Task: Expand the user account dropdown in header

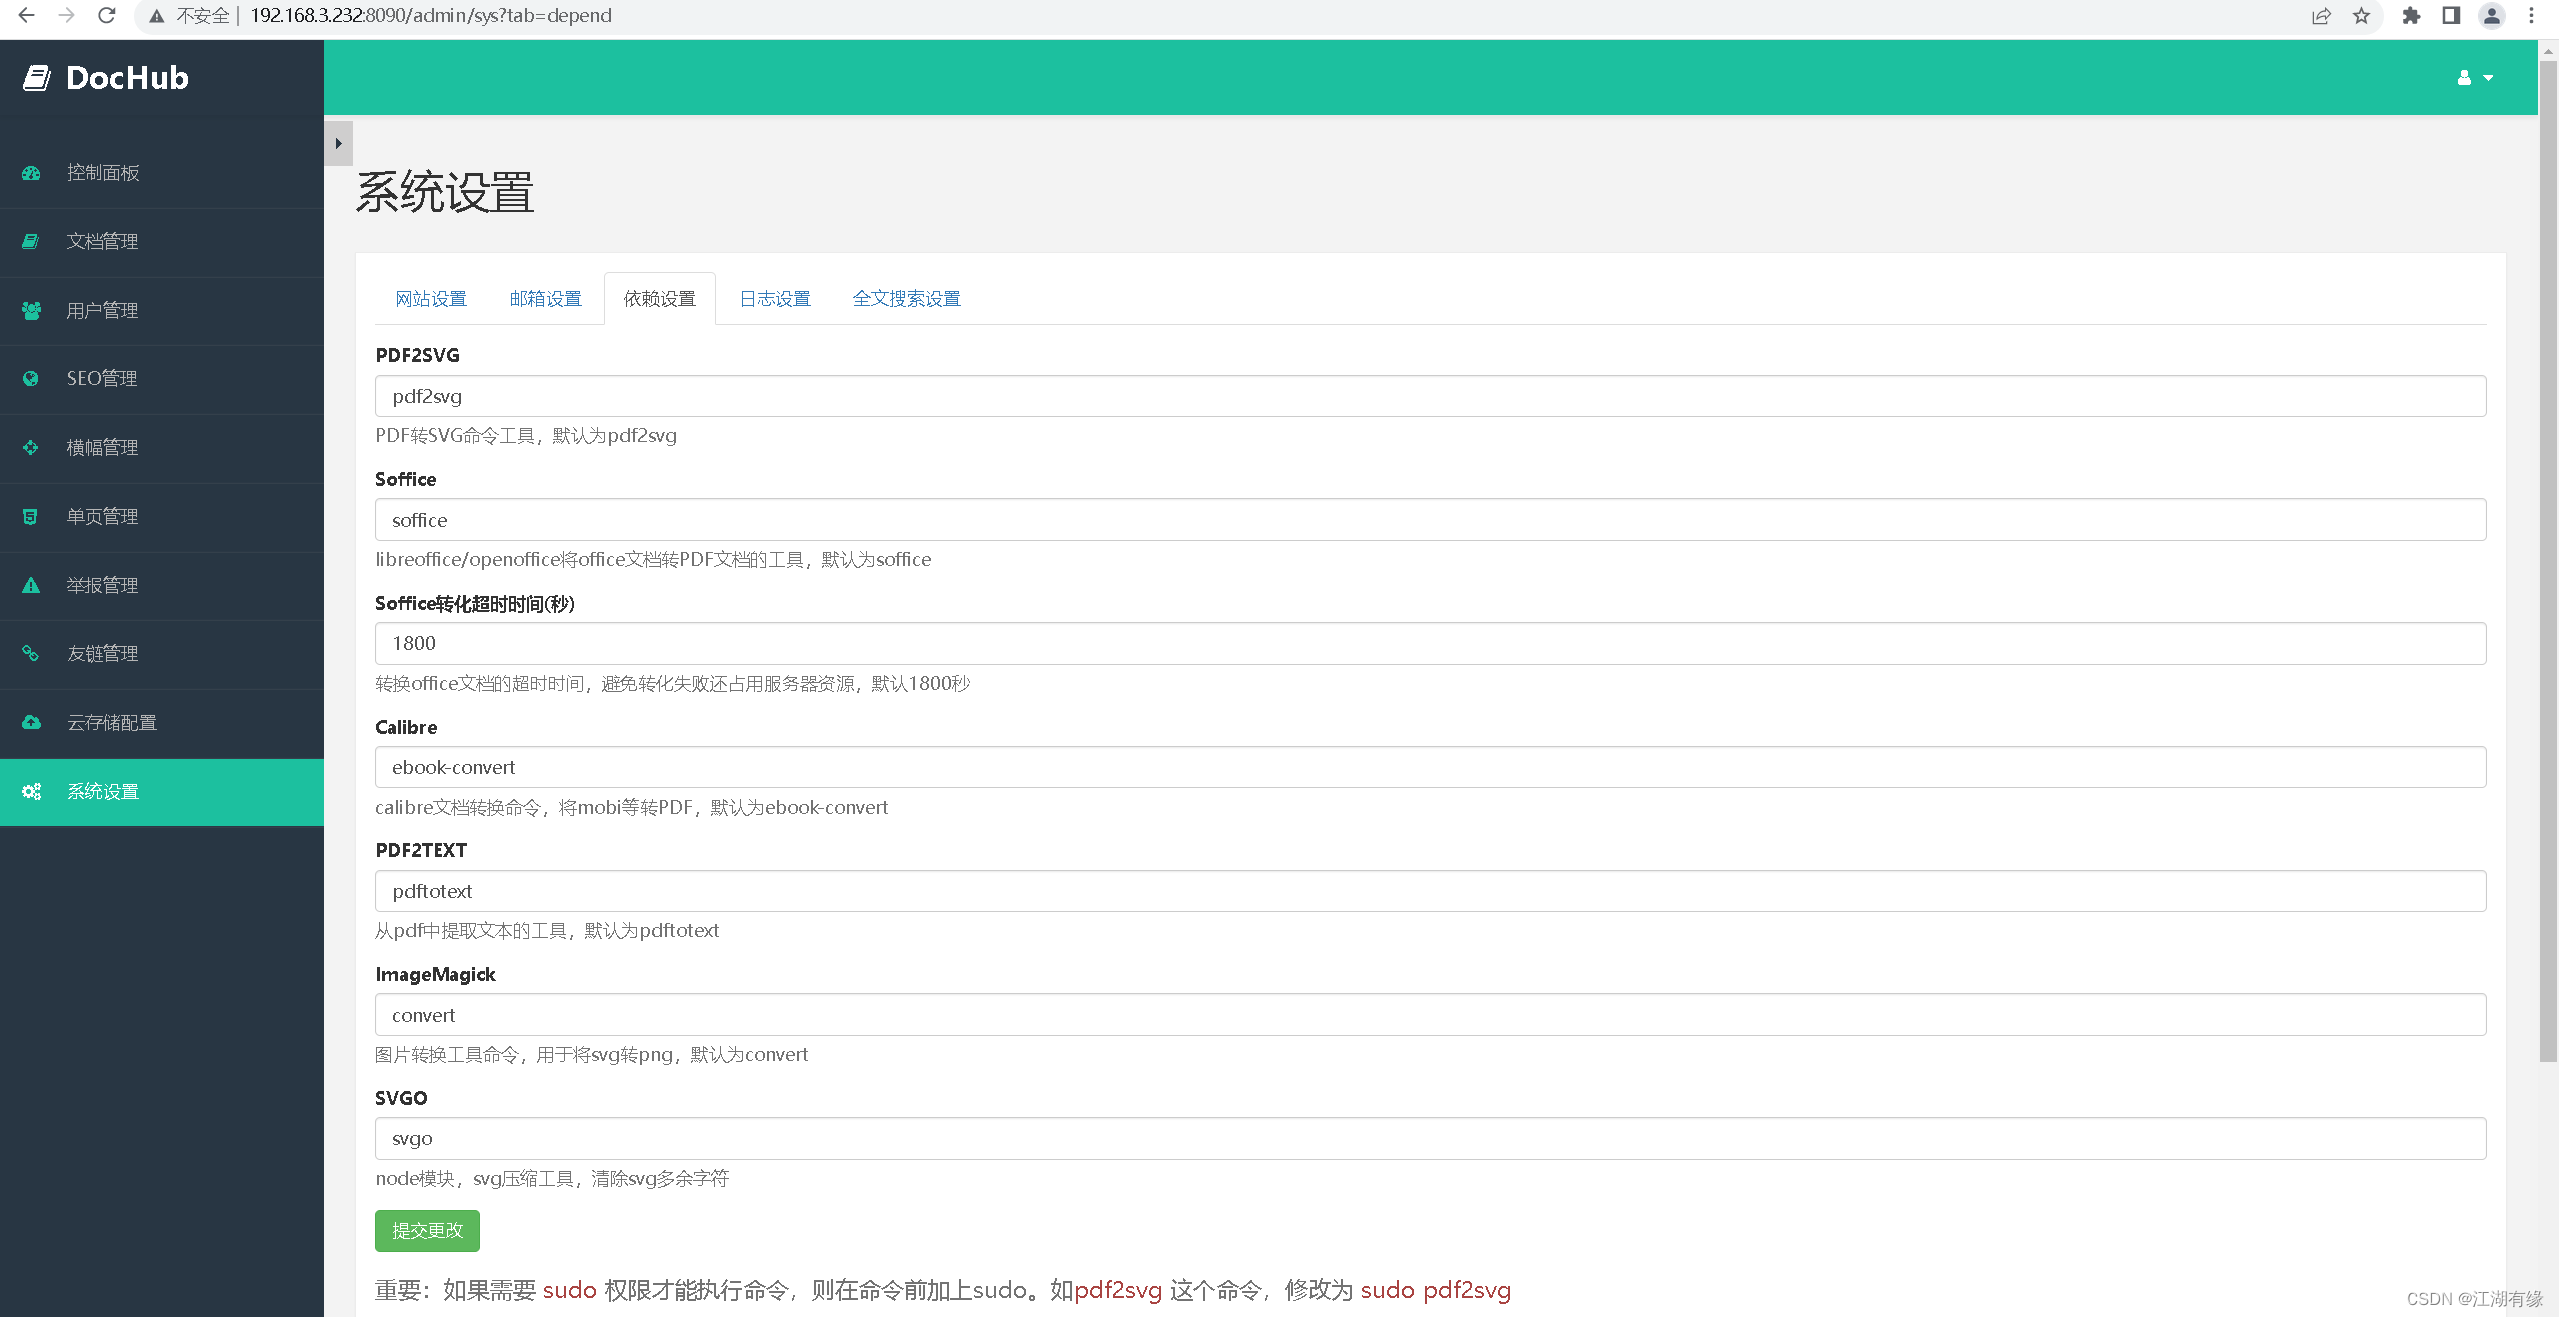Action: [x=2474, y=78]
